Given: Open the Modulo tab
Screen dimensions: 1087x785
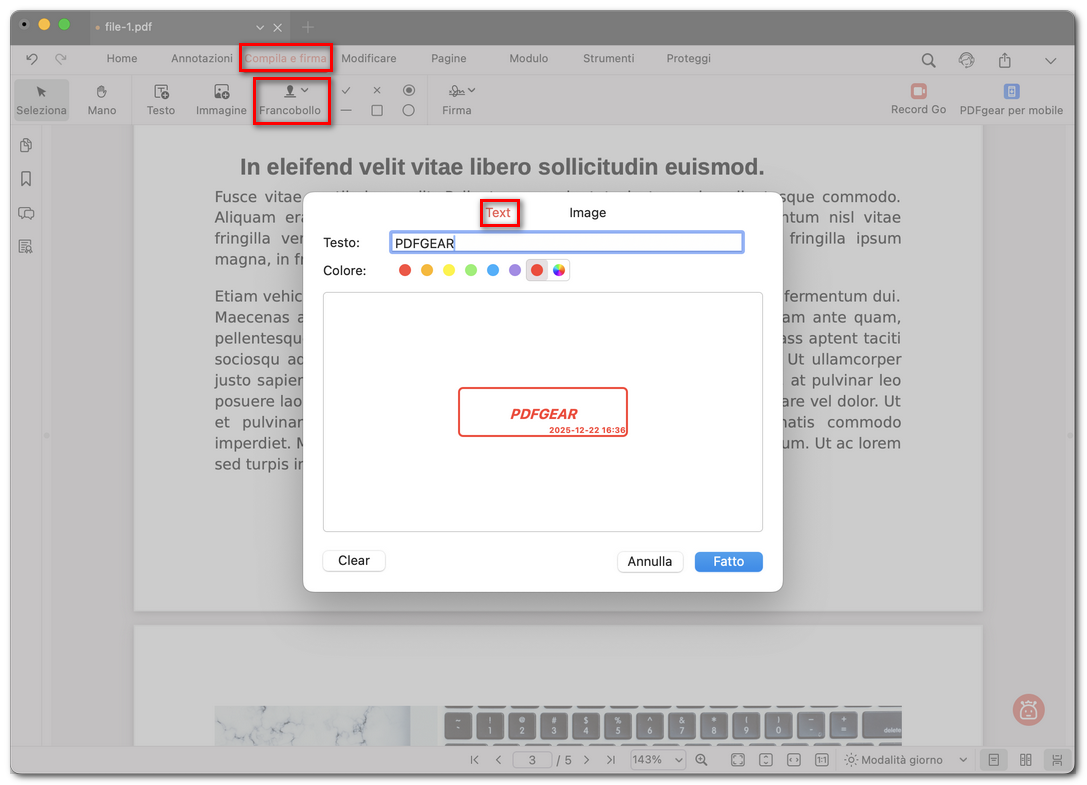Looking at the screenshot, I should [x=529, y=59].
